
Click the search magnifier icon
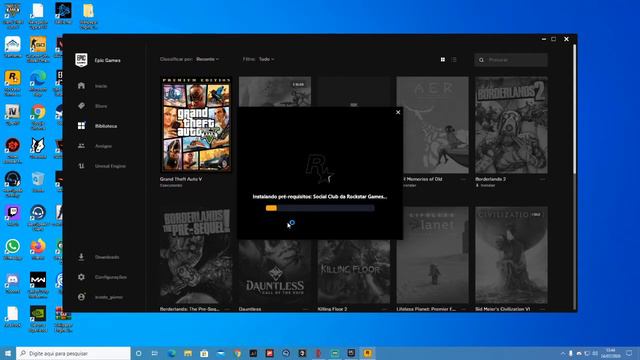click(x=481, y=60)
